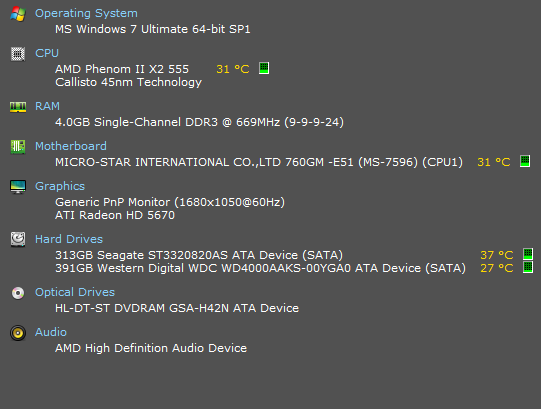This screenshot has width=541, height=409.
Task: Open the Hard Drives section heading
Action: click(69, 239)
